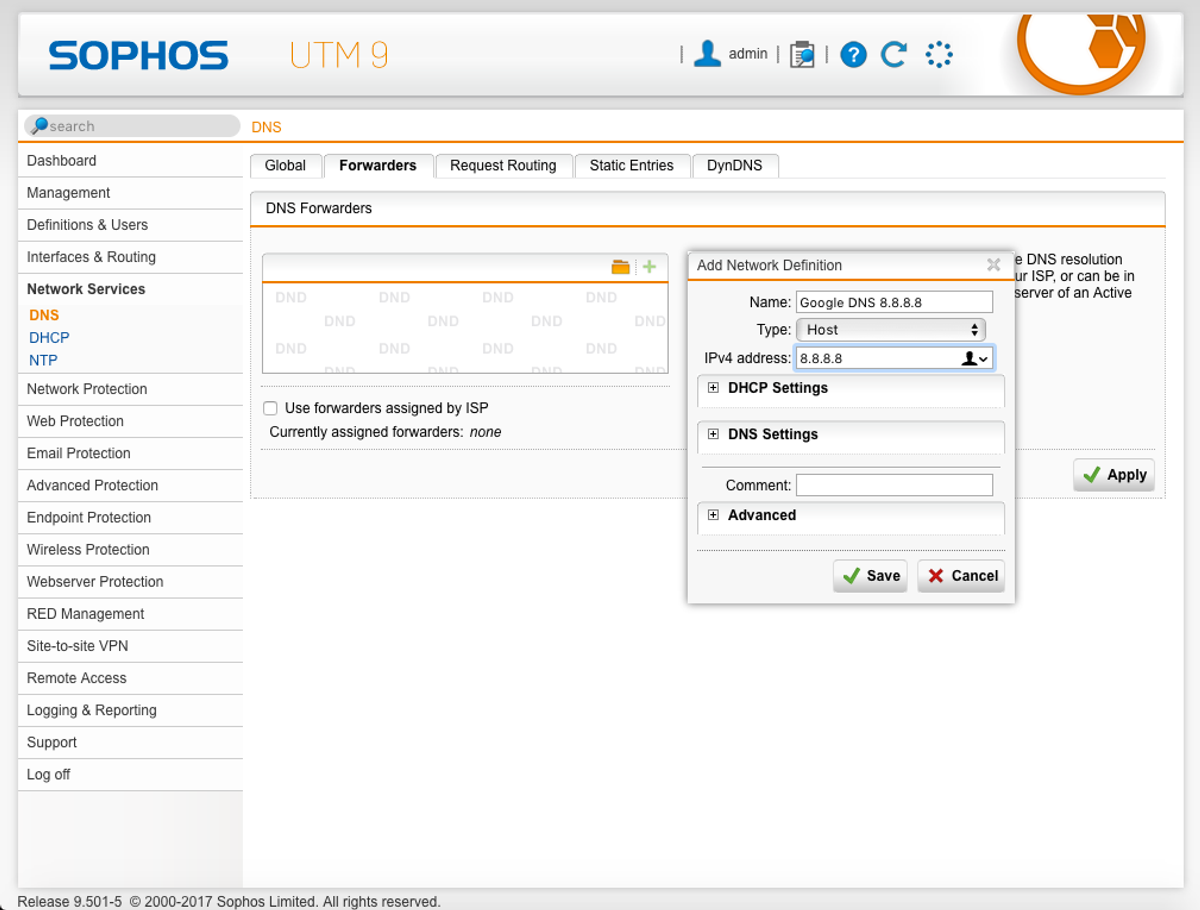Enable Use forwarders assigned by ISP

270,408
